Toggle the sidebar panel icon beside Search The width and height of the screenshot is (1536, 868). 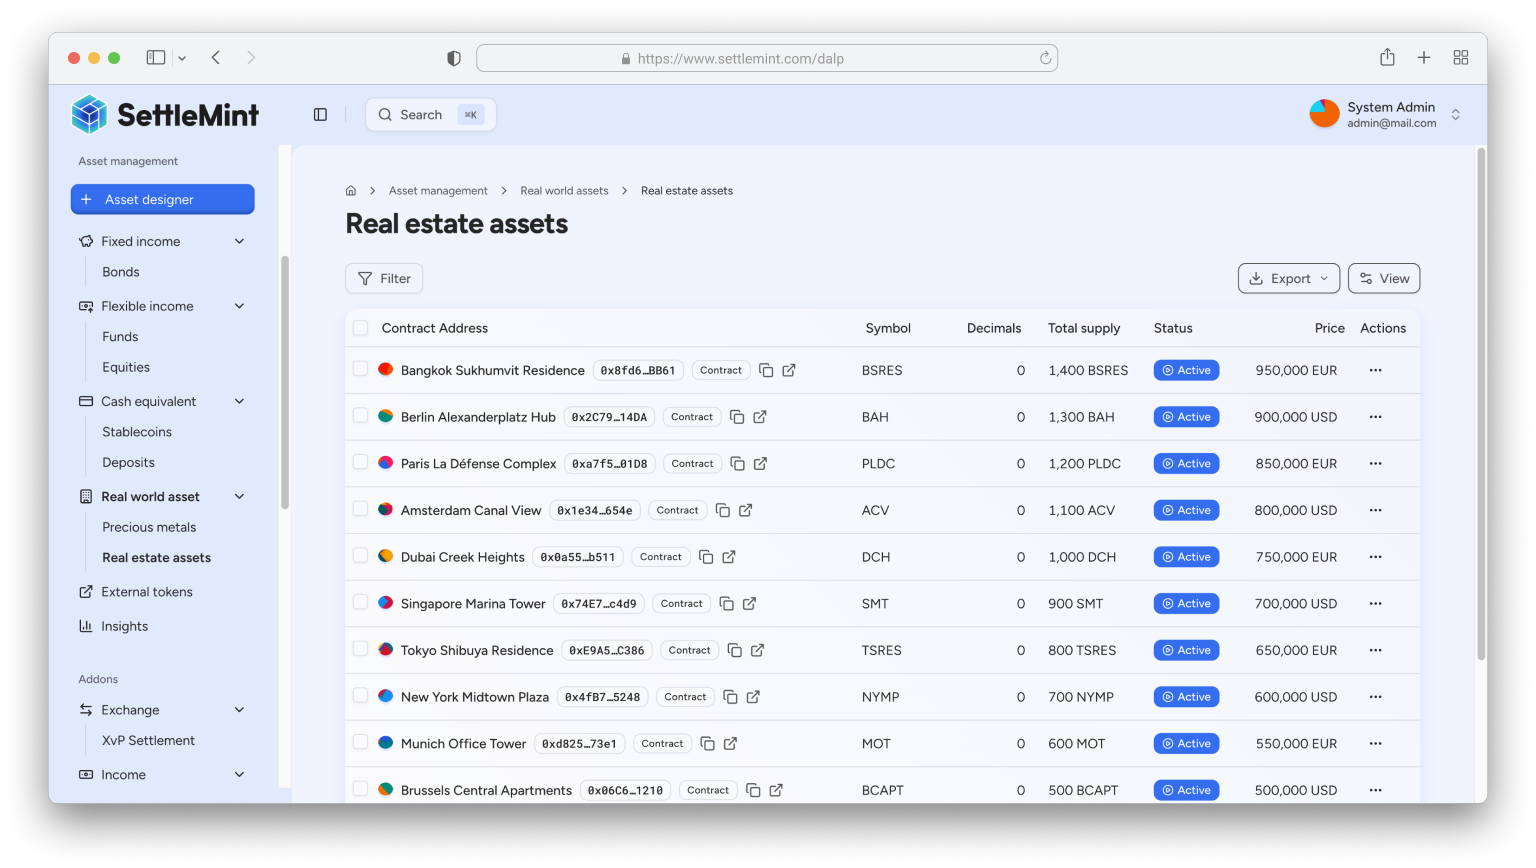(x=320, y=115)
